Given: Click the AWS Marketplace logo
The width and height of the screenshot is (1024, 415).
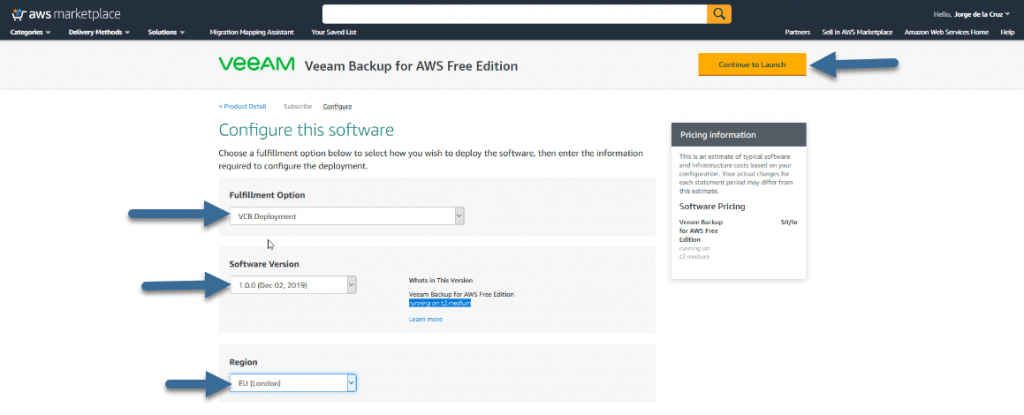Looking at the screenshot, I should pyautogui.click(x=66, y=14).
